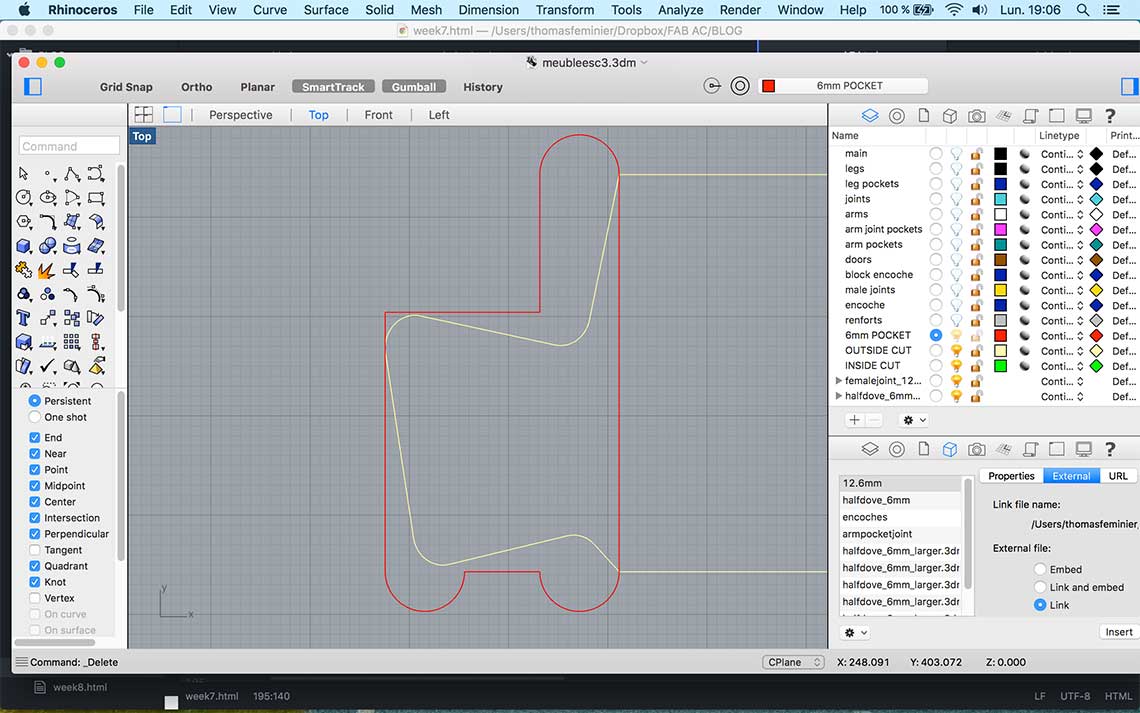Viewport: 1140px width, 713px height.
Task: Toggle the End object snap checkbox
Action: pyautogui.click(x=34, y=438)
